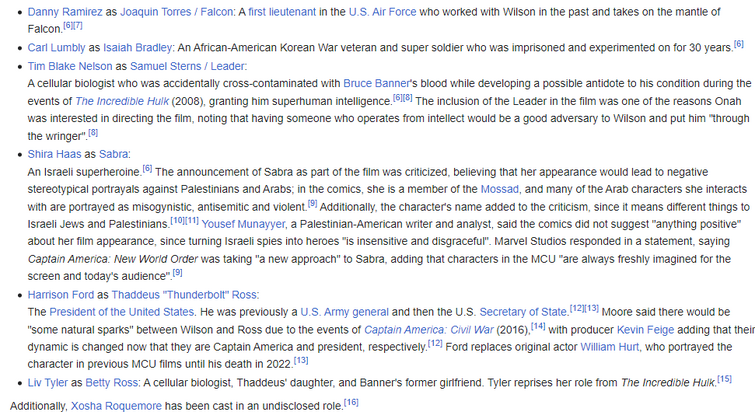
Task: Visit the Kevin Feige link
Action: (x=645, y=330)
